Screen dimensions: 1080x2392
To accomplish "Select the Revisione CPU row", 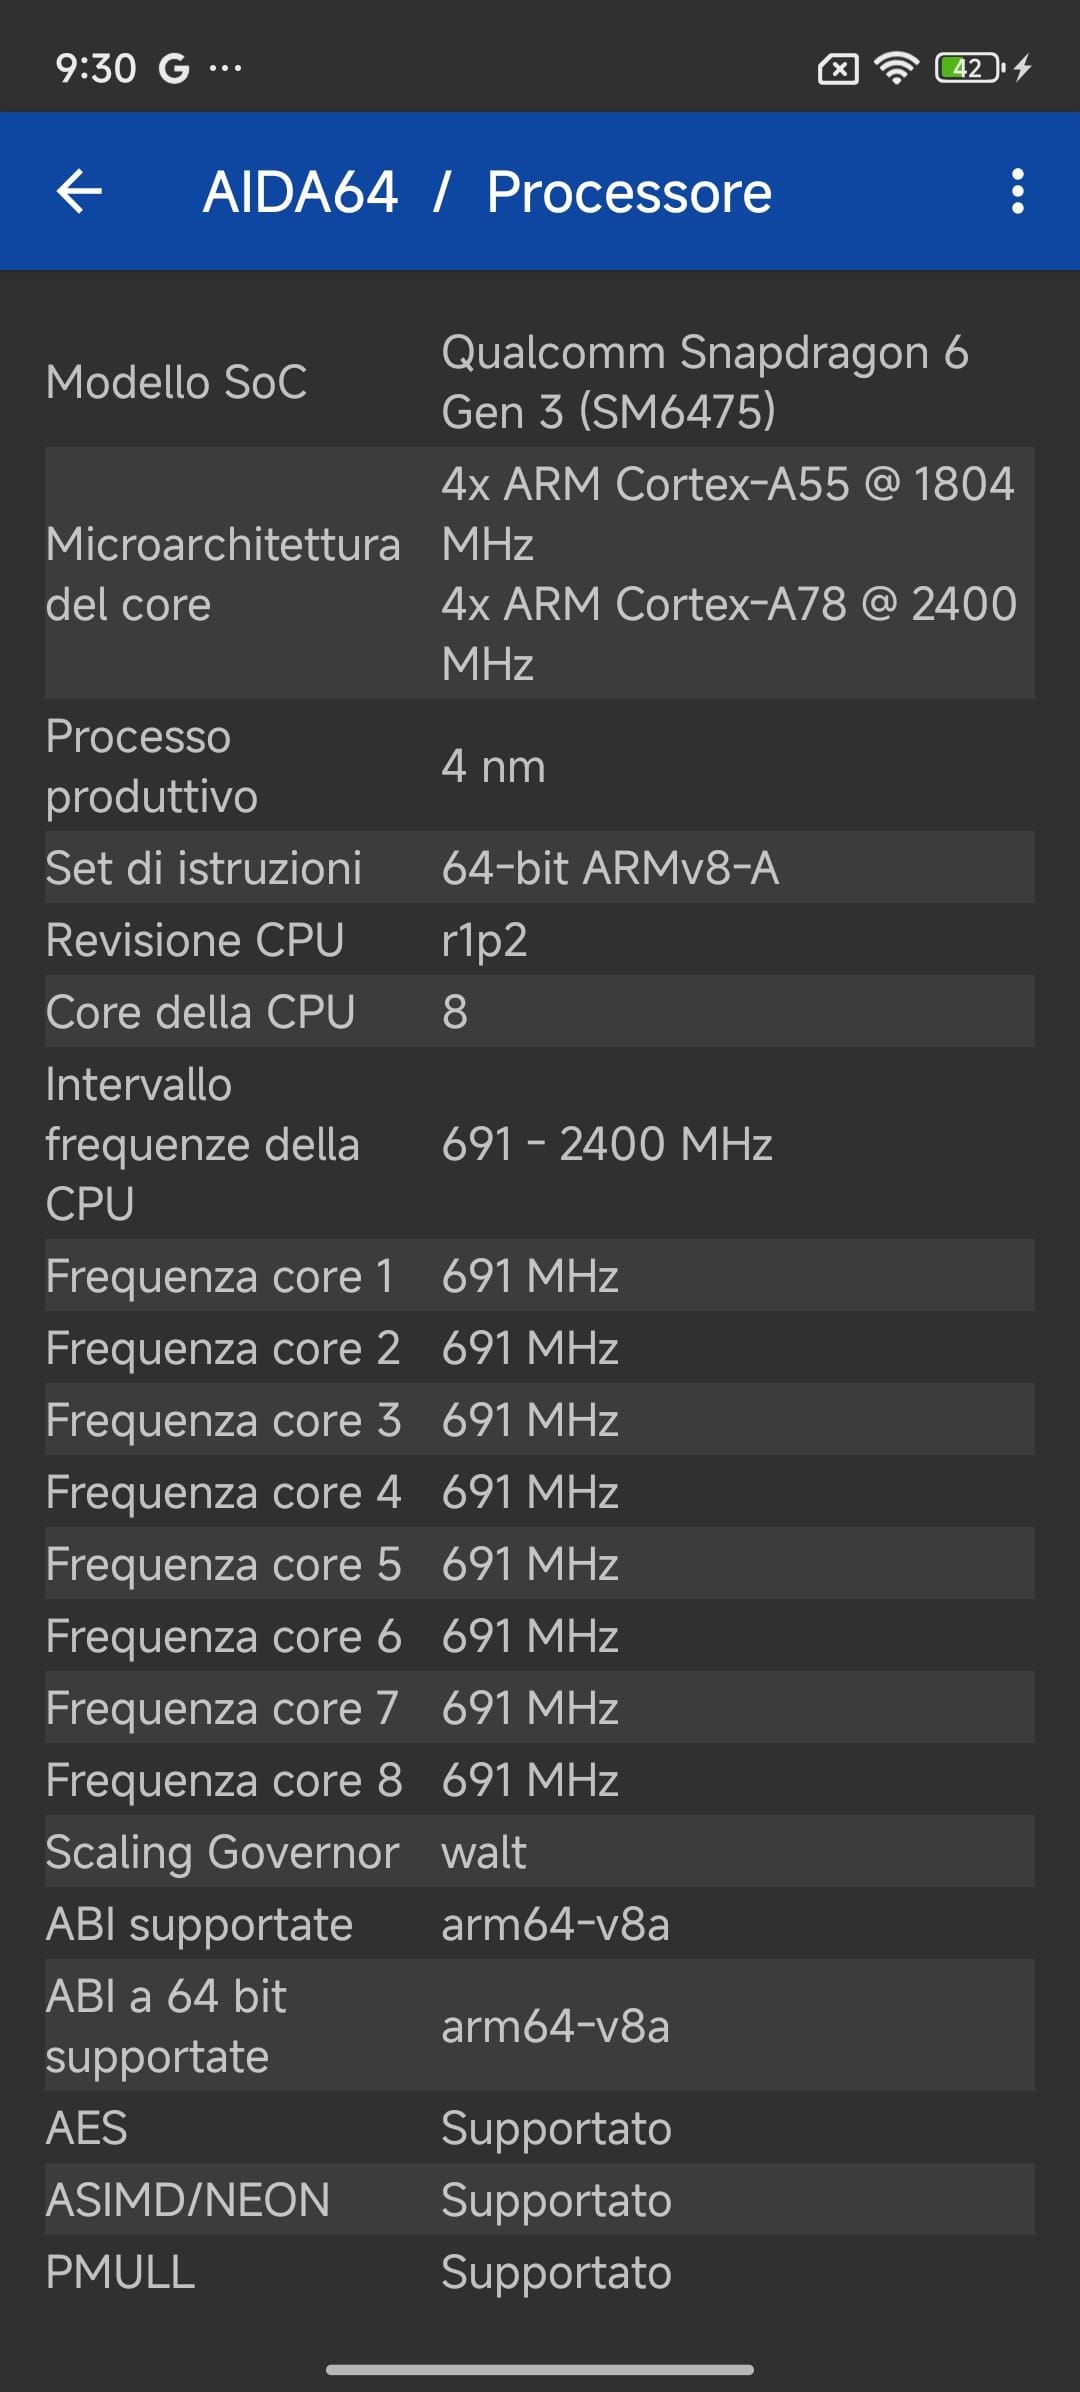I will tap(540, 940).
